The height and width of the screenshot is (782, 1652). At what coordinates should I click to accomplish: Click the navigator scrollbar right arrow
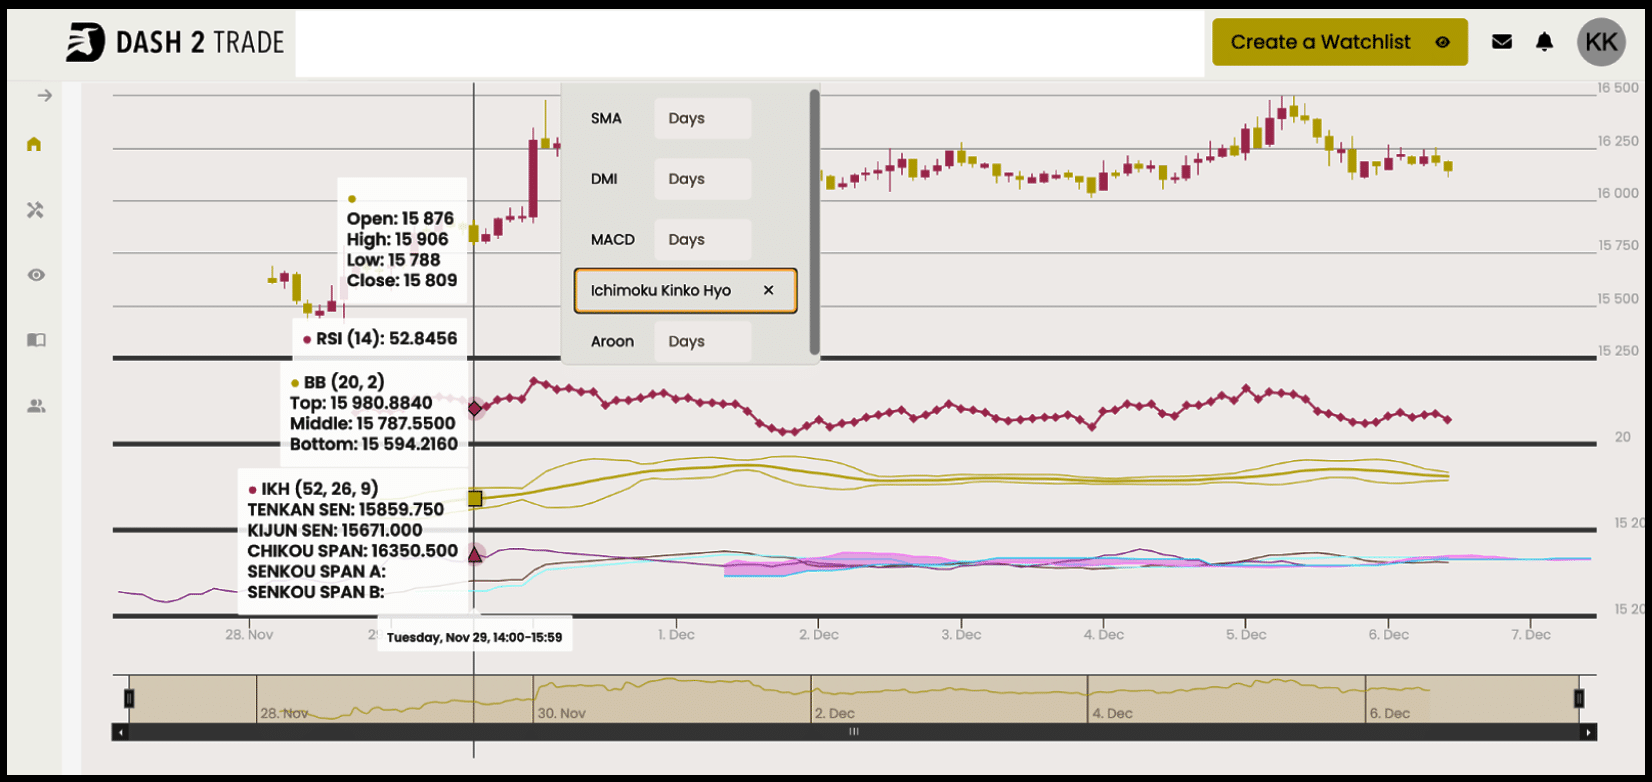pyautogui.click(x=1588, y=732)
